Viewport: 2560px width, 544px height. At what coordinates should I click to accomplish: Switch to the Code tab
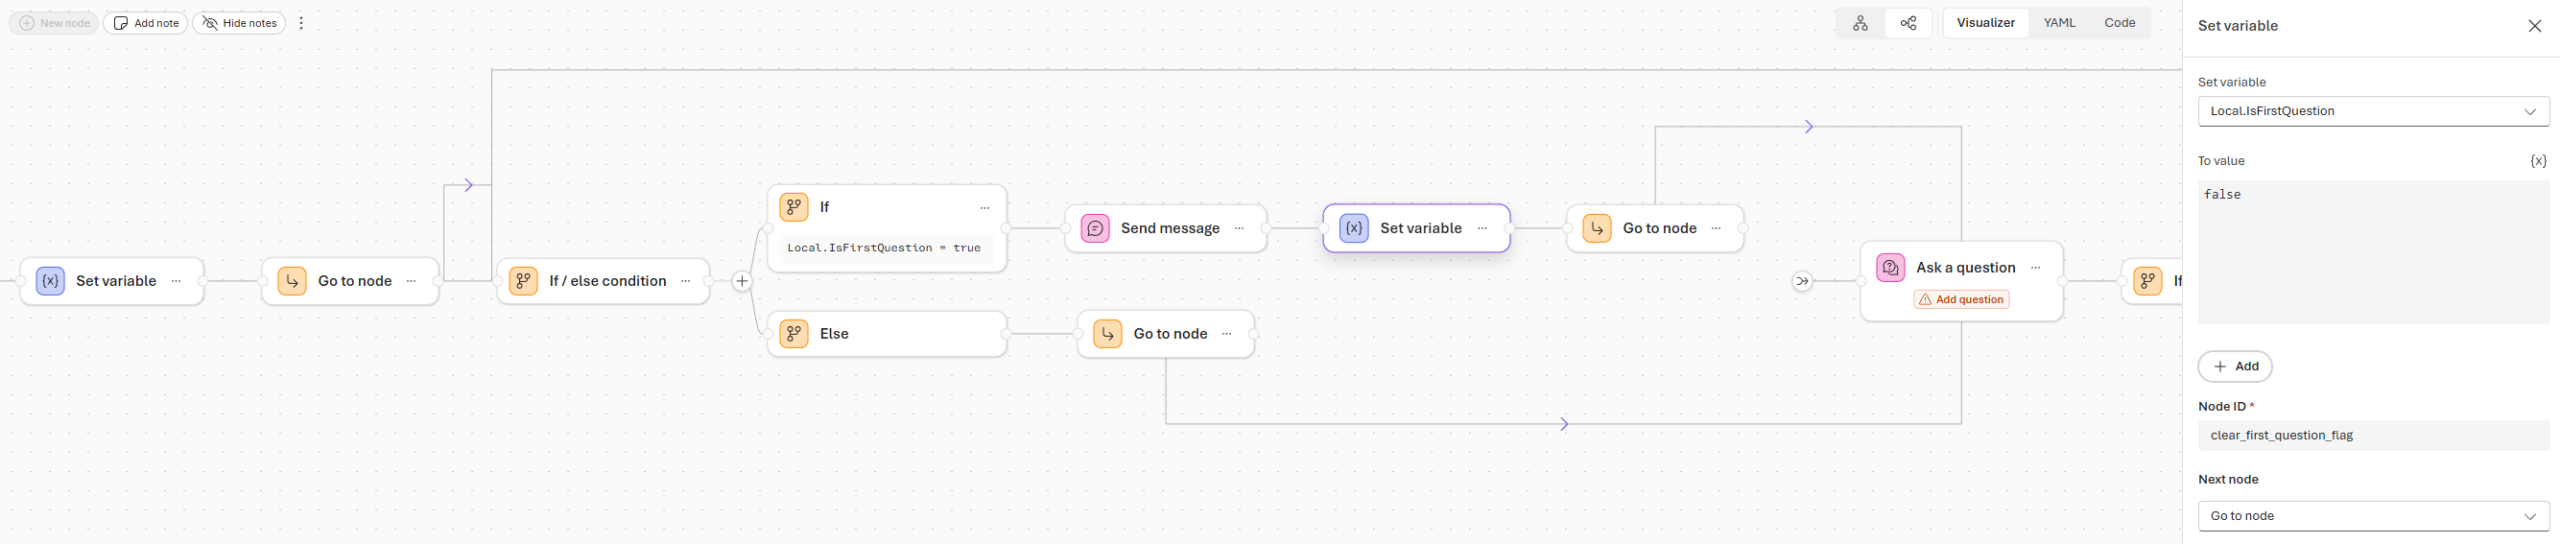[2119, 23]
